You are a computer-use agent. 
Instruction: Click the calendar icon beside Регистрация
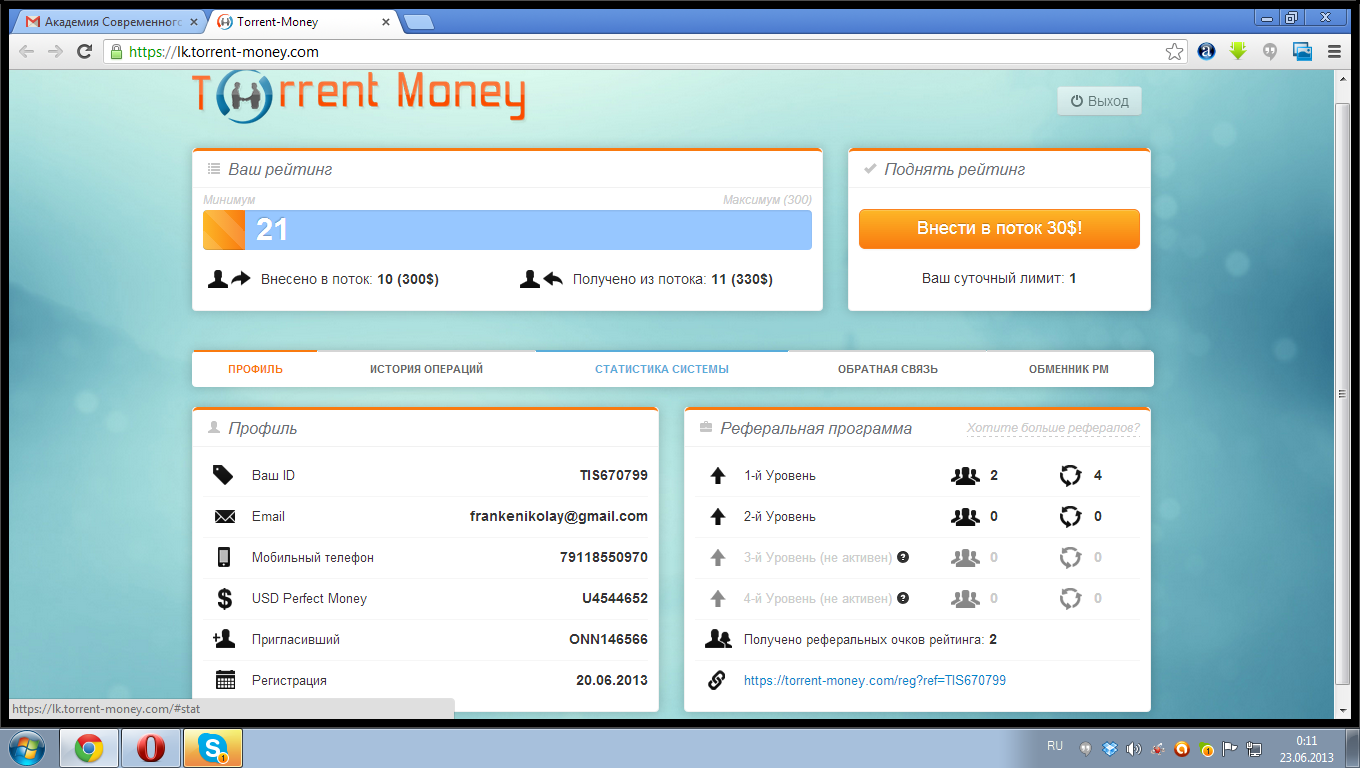pyautogui.click(x=225, y=680)
